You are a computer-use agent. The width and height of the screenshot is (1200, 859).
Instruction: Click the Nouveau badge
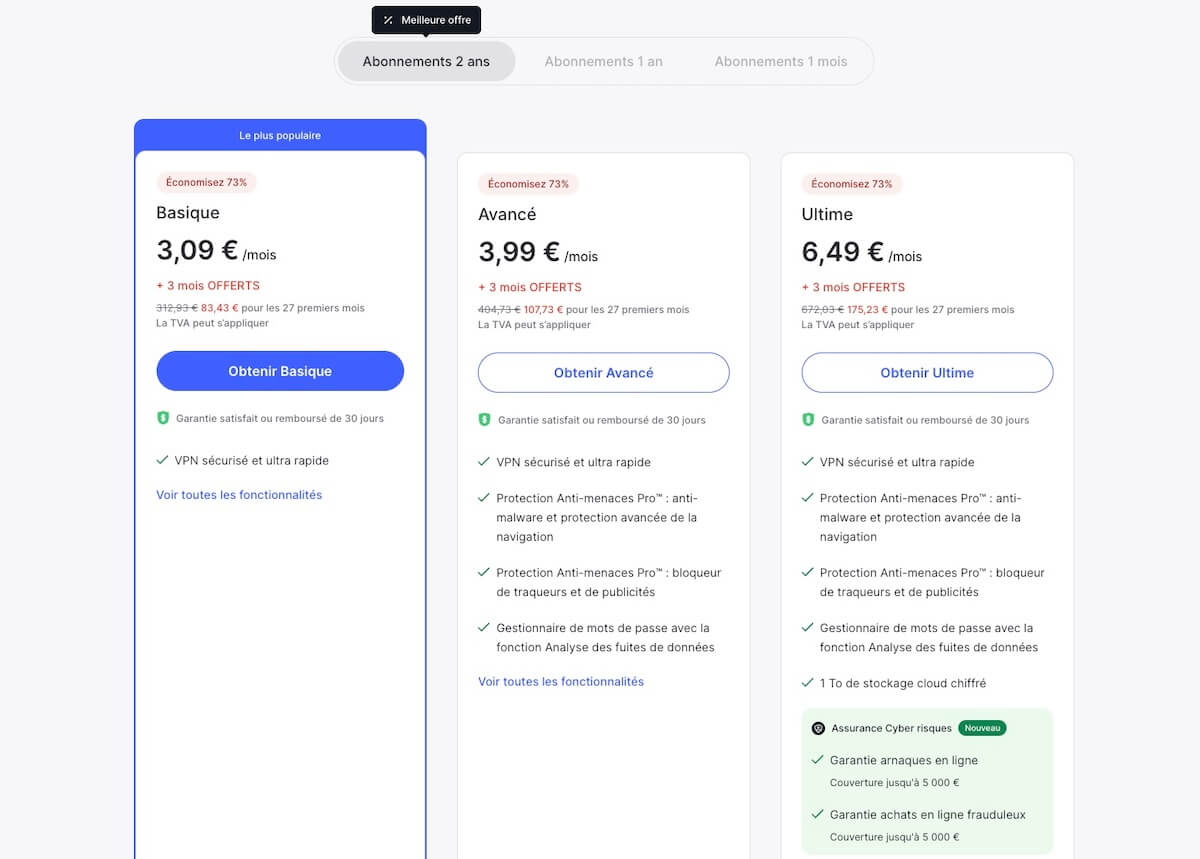[x=982, y=728]
